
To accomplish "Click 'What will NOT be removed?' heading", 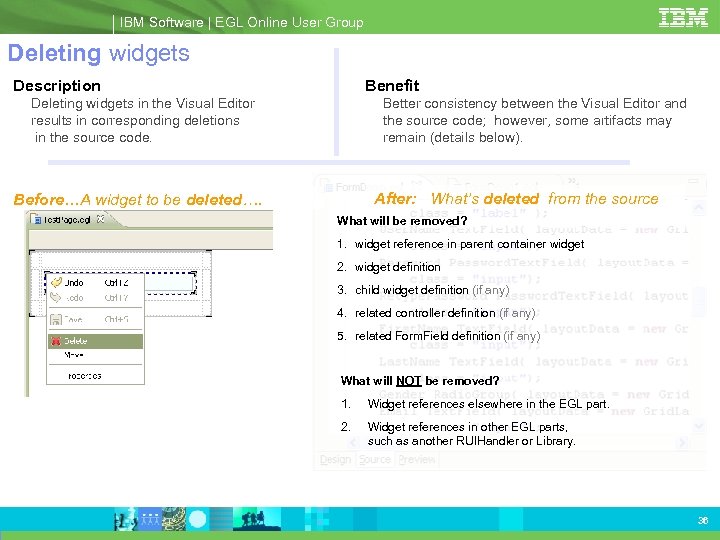I will click(x=420, y=381).
